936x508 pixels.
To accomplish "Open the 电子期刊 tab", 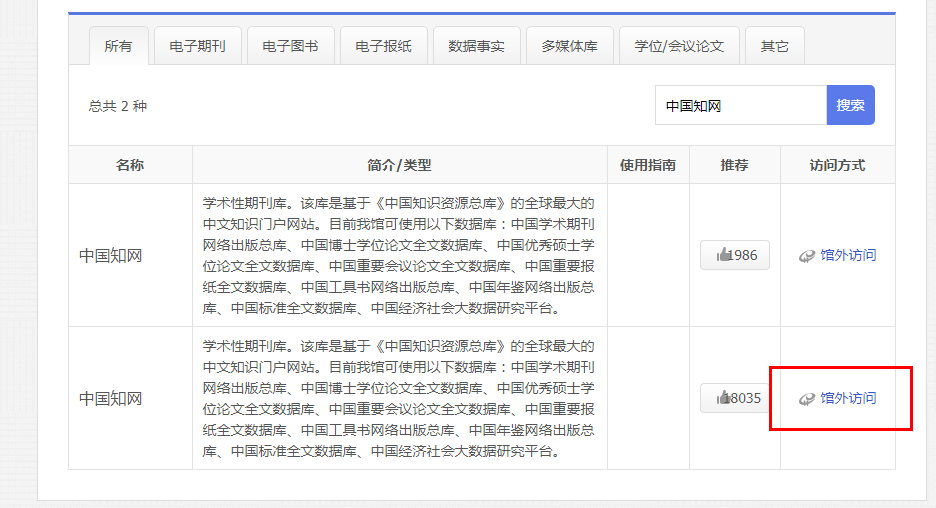I will coord(198,46).
